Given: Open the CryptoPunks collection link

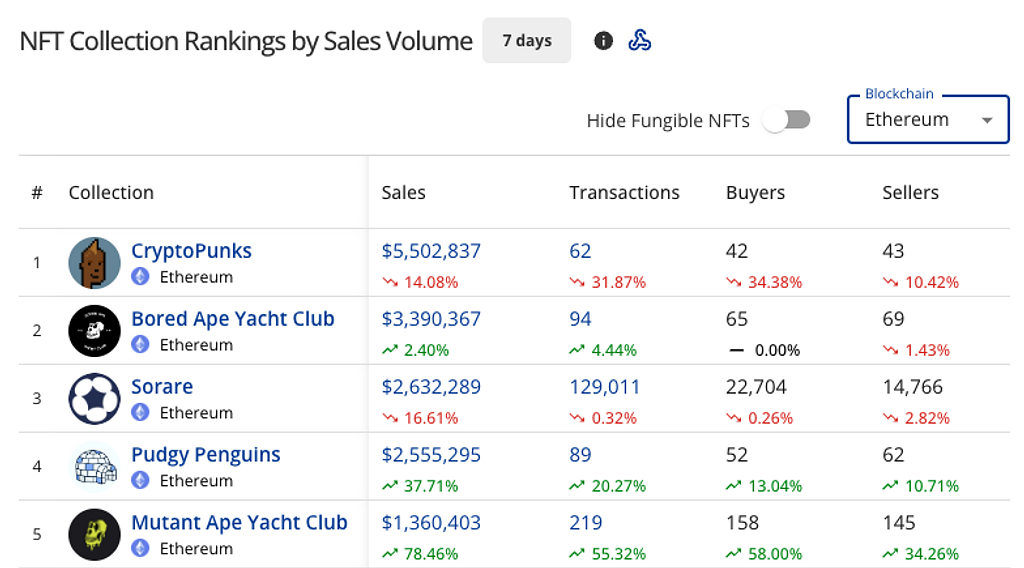Looking at the screenshot, I should [x=191, y=251].
